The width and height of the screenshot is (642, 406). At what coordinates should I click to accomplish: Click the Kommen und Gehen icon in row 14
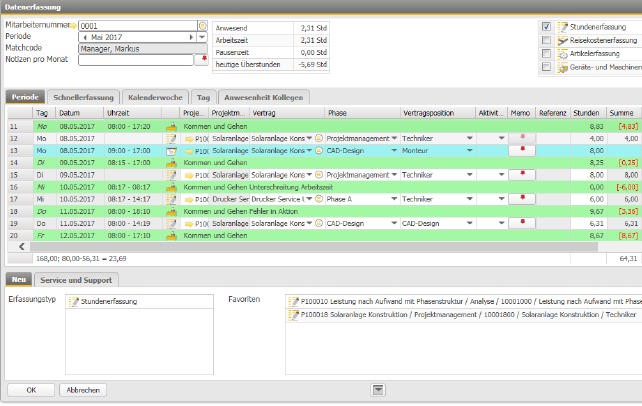pyautogui.click(x=171, y=163)
